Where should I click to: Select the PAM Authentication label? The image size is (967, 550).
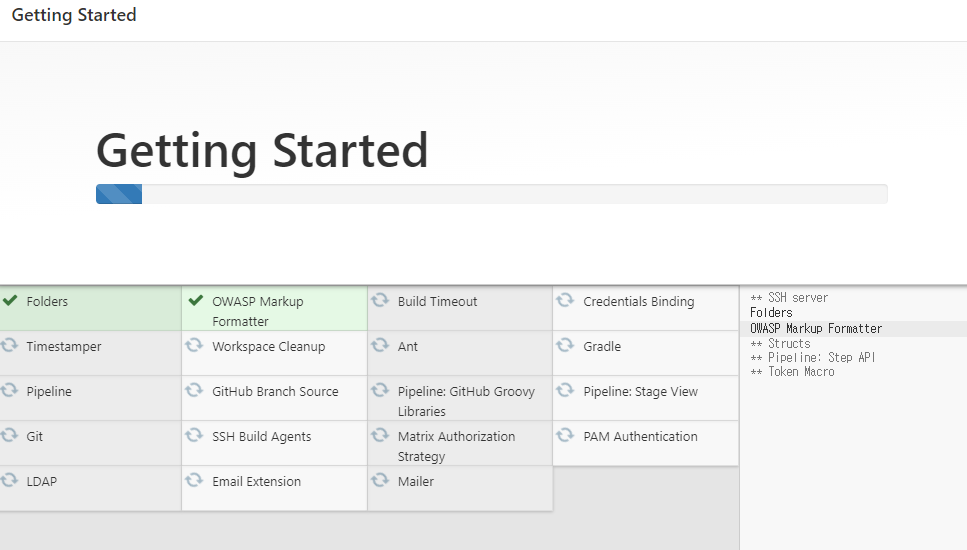[640, 437]
